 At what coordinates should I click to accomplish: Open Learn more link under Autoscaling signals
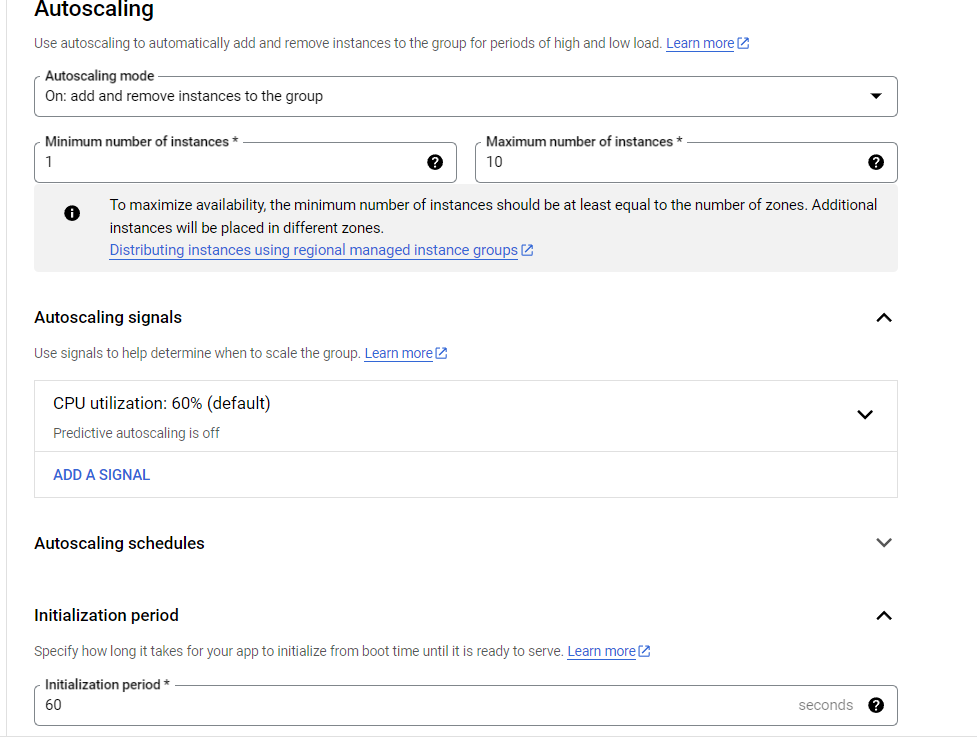(398, 353)
